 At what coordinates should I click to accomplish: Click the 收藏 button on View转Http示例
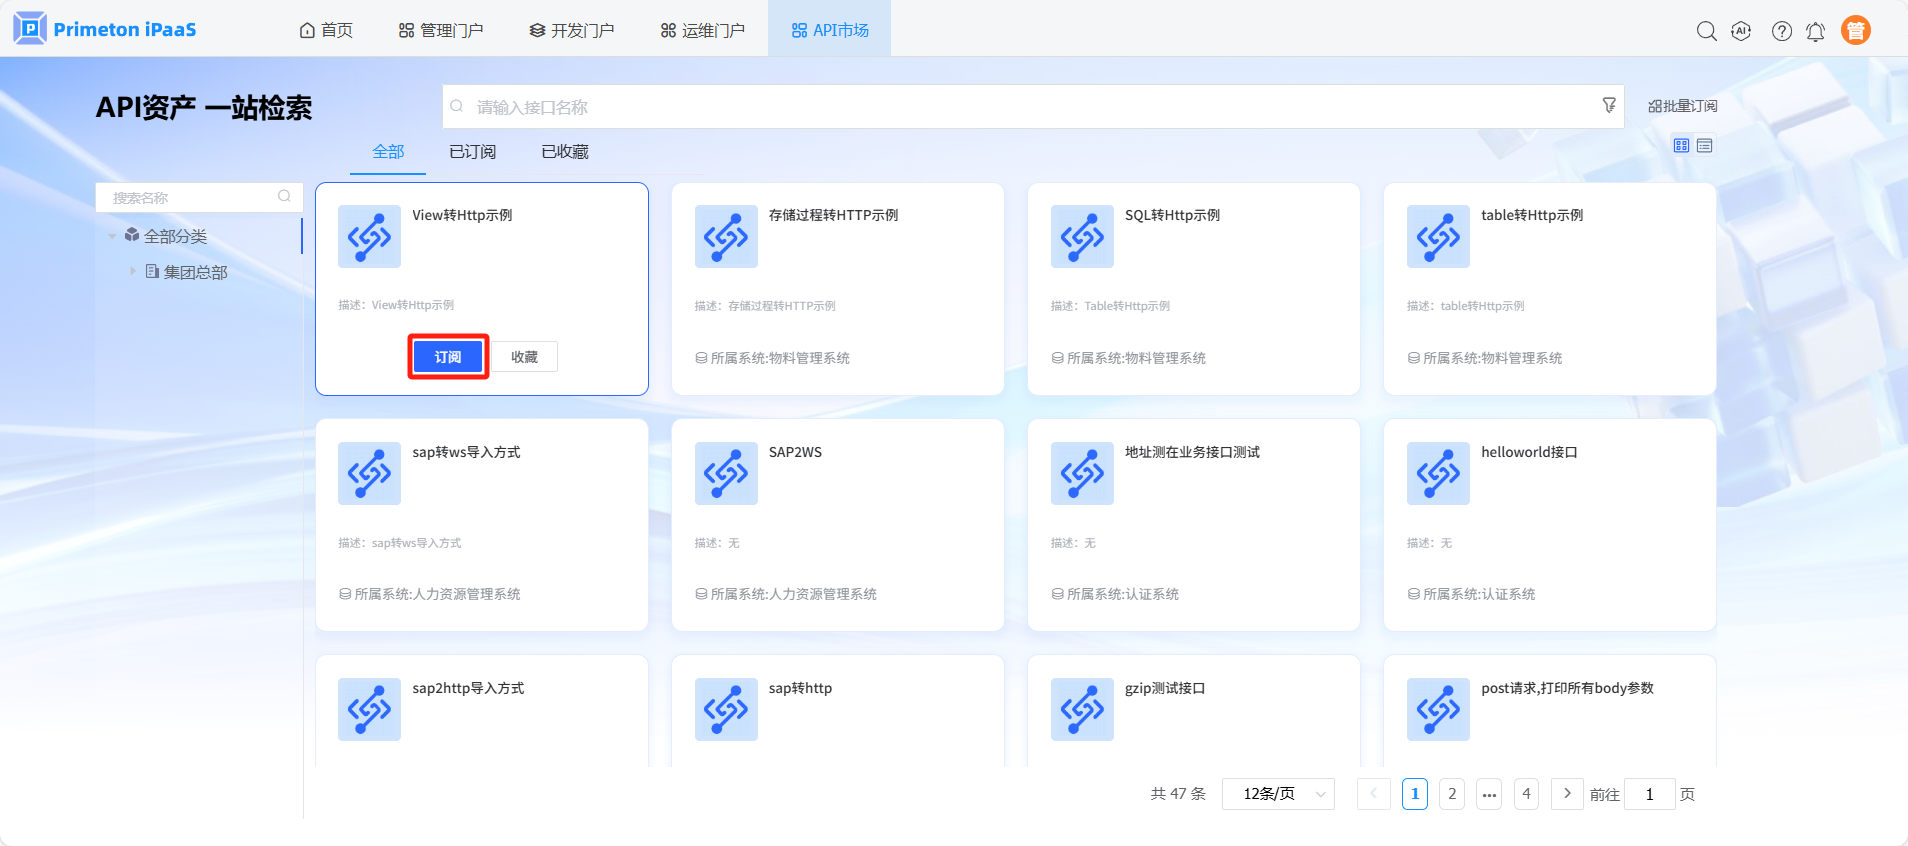click(x=524, y=357)
